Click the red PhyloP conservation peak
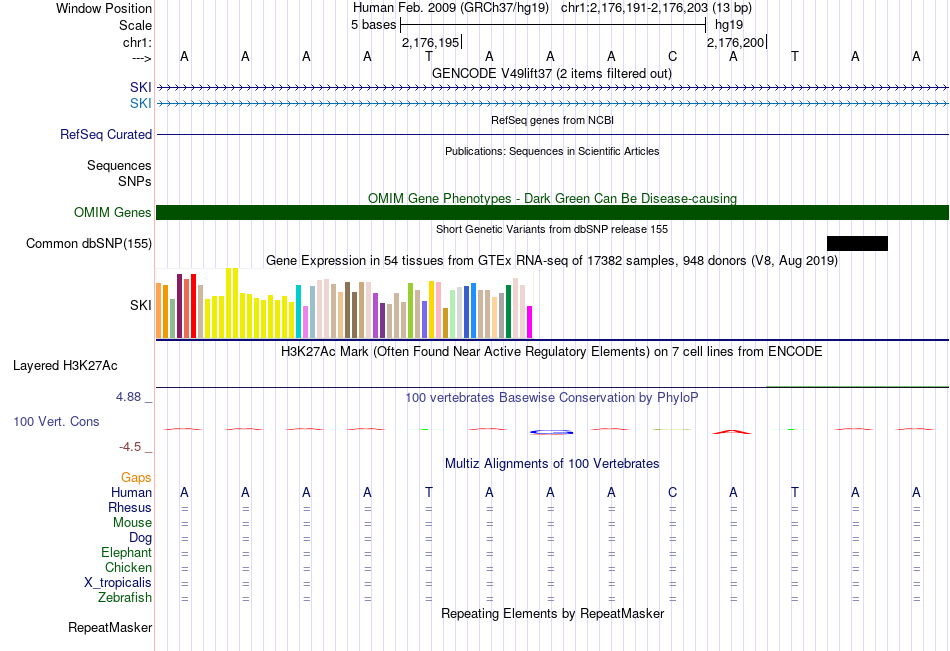 pyautogui.click(x=732, y=432)
